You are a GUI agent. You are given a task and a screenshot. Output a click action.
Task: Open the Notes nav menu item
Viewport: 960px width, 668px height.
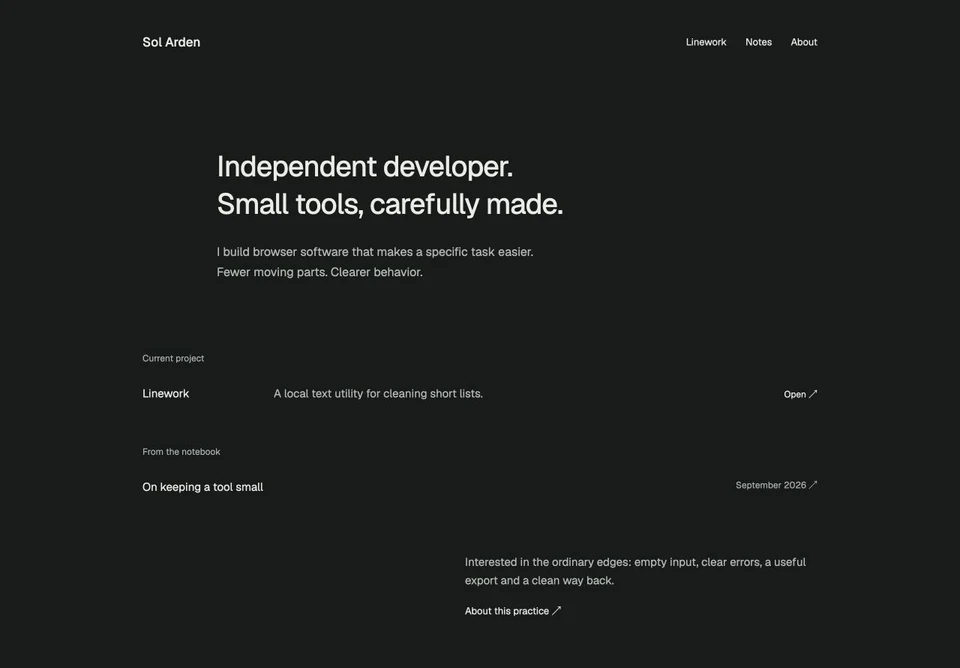coord(758,42)
